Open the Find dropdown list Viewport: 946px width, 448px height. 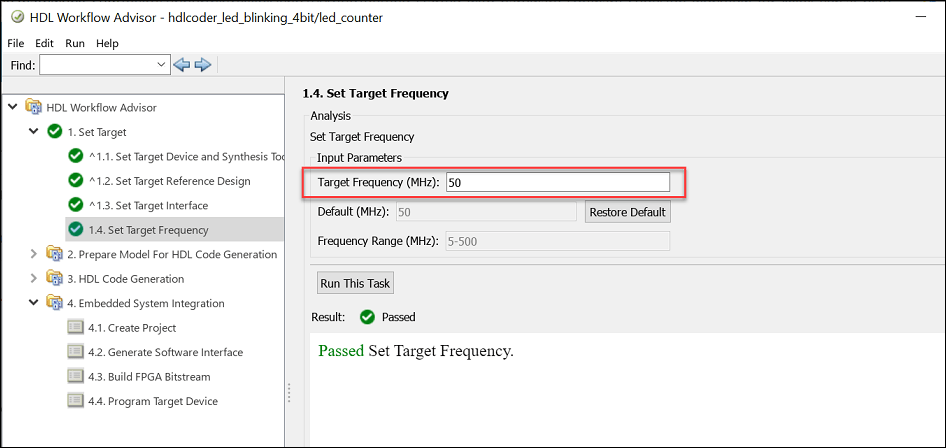[163, 65]
